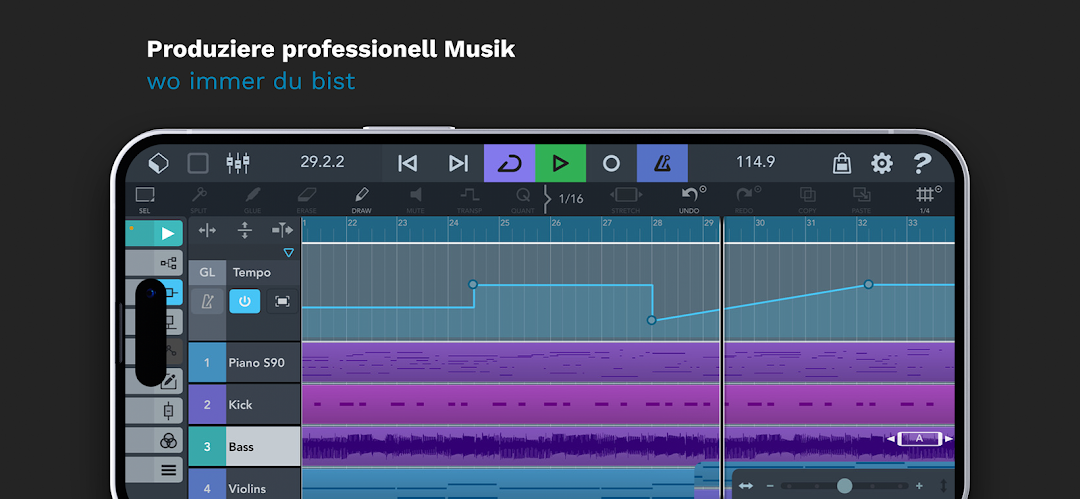Choose the GLUE tool

point(253,200)
